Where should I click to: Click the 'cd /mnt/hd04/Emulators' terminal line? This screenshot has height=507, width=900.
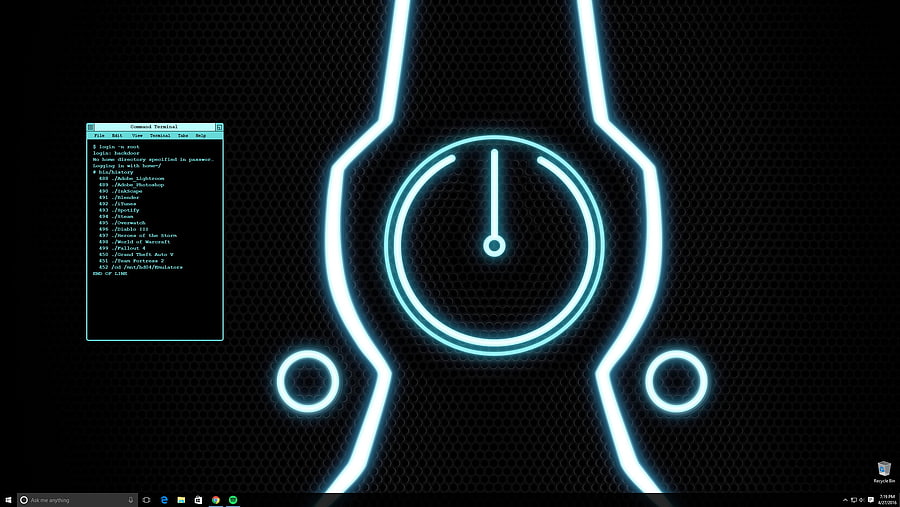click(141, 267)
